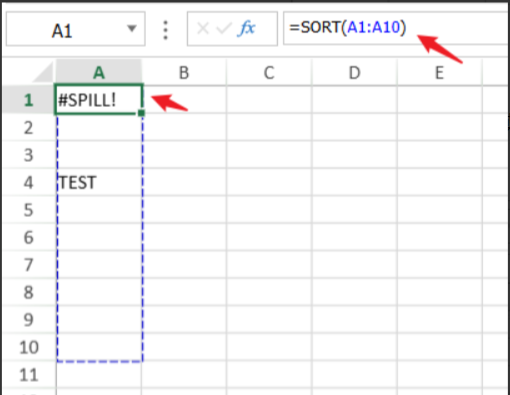510x395 pixels.
Task: Select cell D5
Action: pos(355,210)
